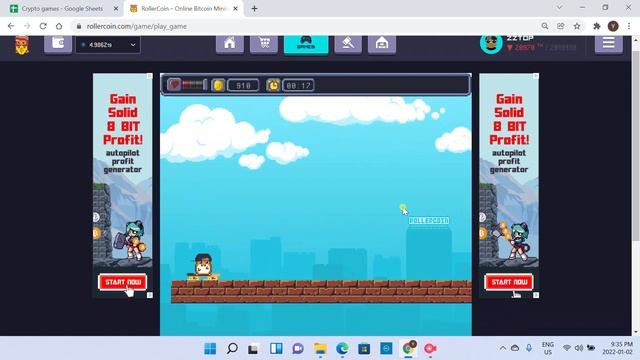Share this page icon in address bar
Image resolution: width=640 pixels, height=360 pixels.
(x=561, y=26)
